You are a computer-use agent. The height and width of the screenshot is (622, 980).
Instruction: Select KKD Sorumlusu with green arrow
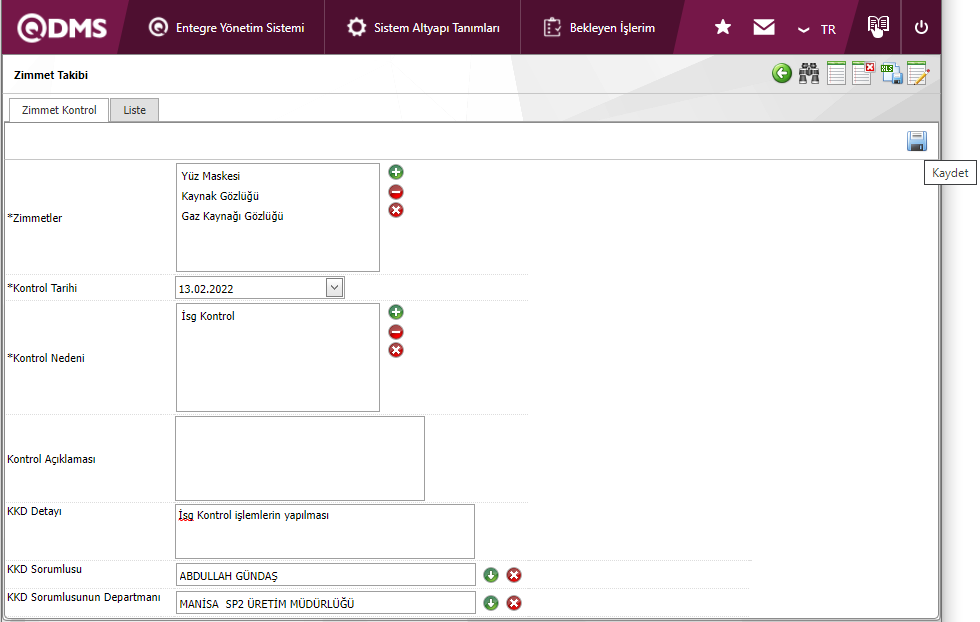(x=491, y=575)
